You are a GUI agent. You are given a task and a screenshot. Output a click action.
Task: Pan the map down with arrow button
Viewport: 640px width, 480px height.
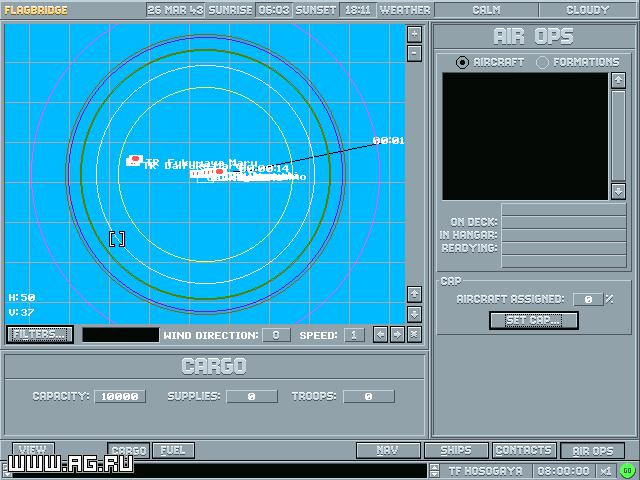[x=414, y=314]
